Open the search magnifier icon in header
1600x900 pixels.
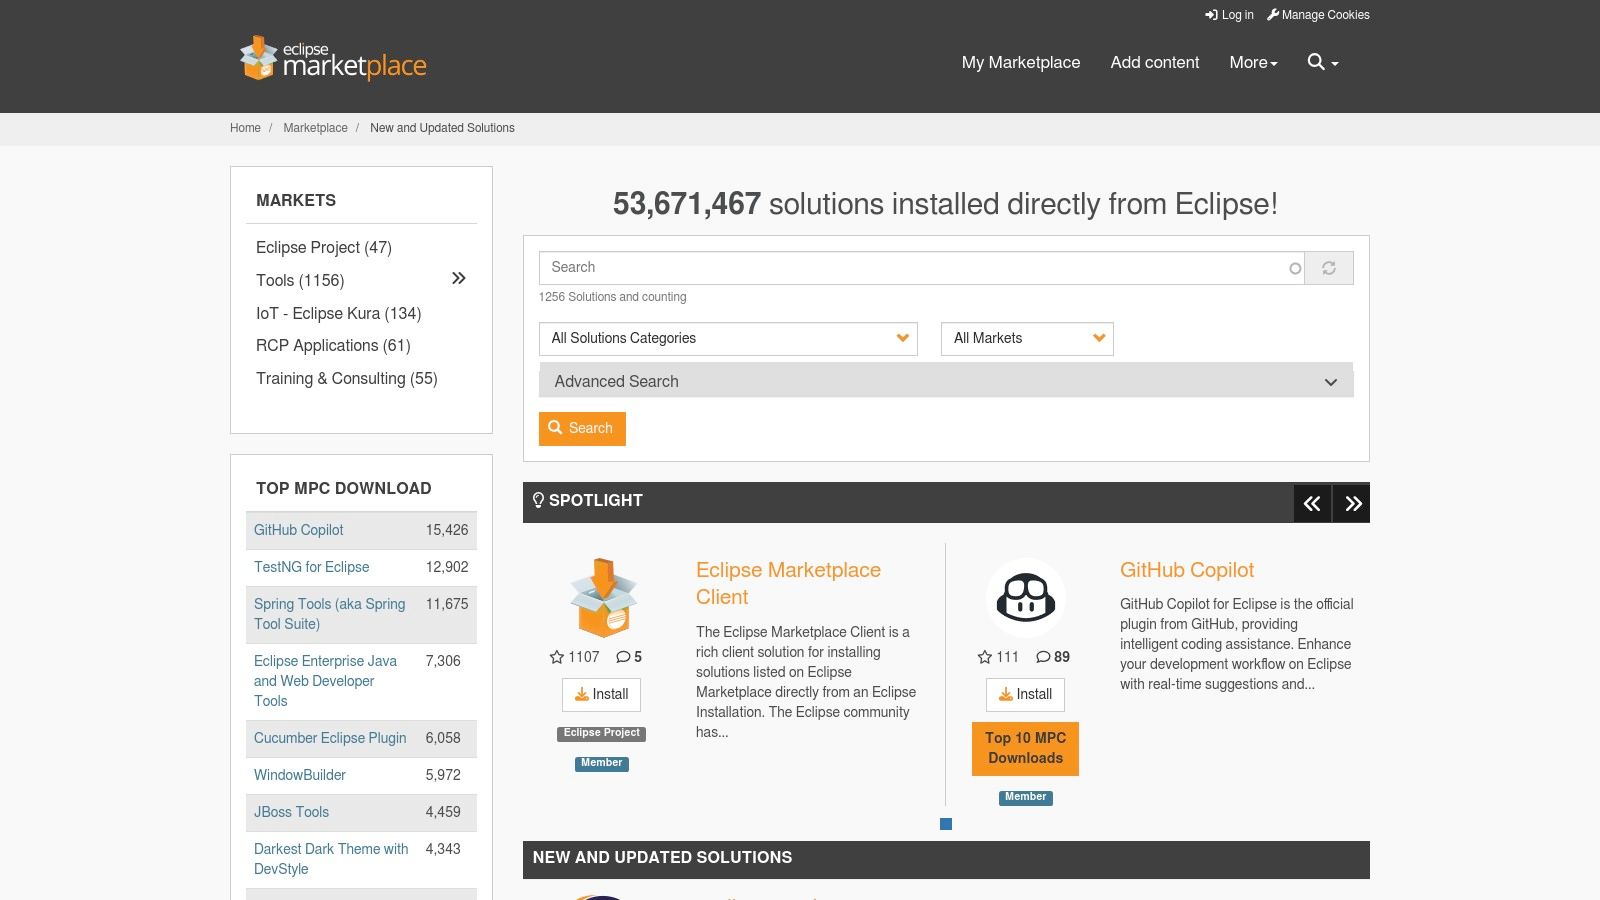1317,62
